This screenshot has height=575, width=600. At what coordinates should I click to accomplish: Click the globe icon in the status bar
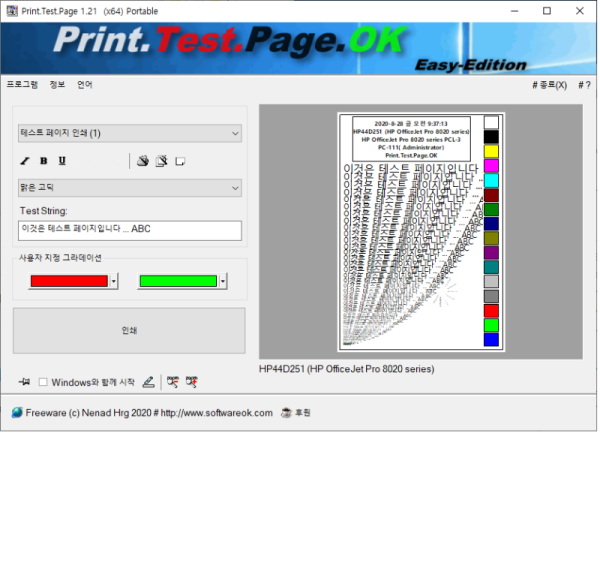(17, 413)
